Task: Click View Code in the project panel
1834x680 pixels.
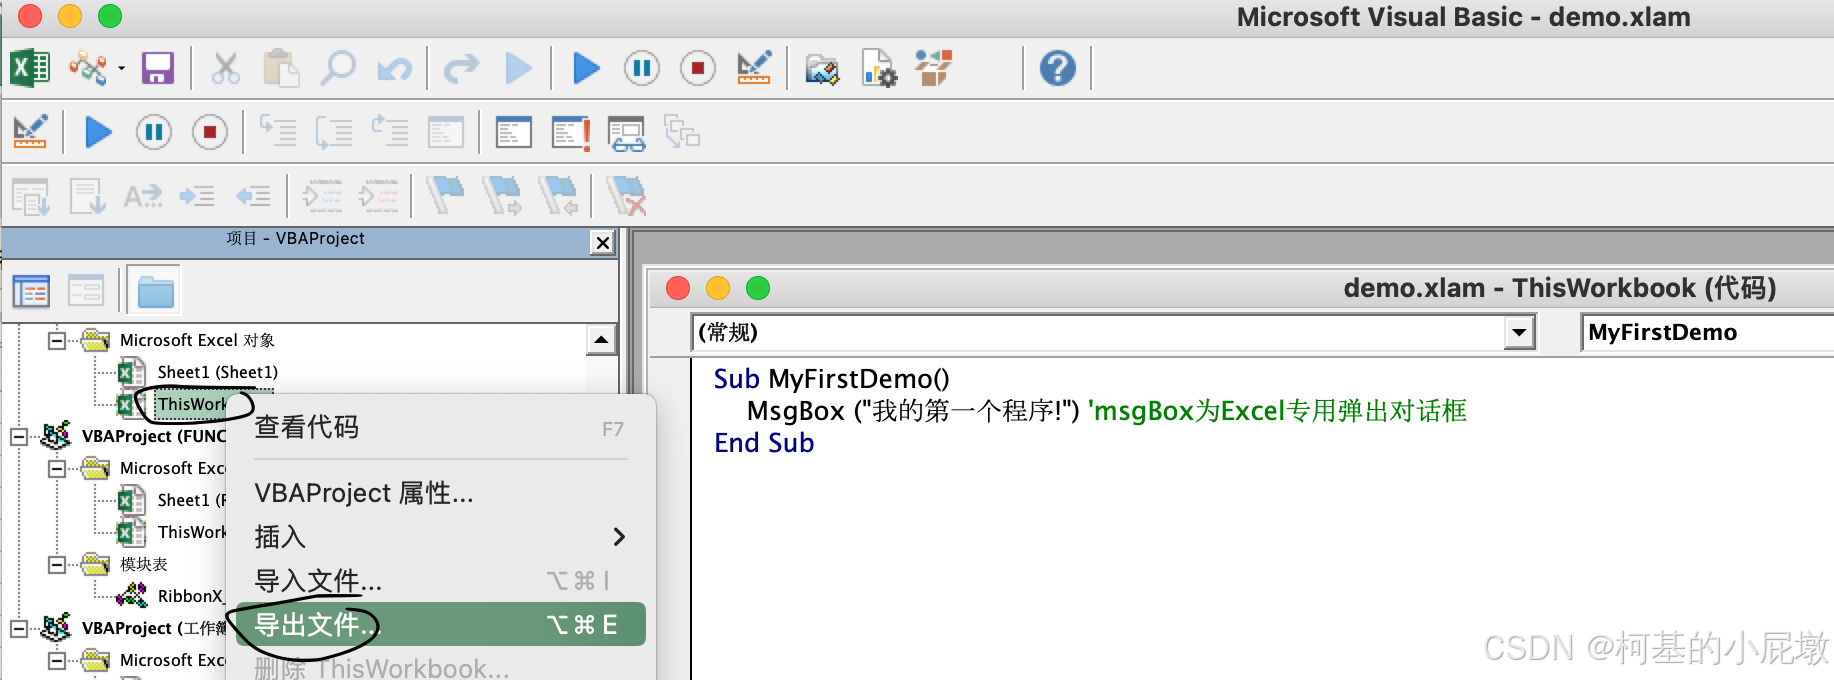Action: 31,291
